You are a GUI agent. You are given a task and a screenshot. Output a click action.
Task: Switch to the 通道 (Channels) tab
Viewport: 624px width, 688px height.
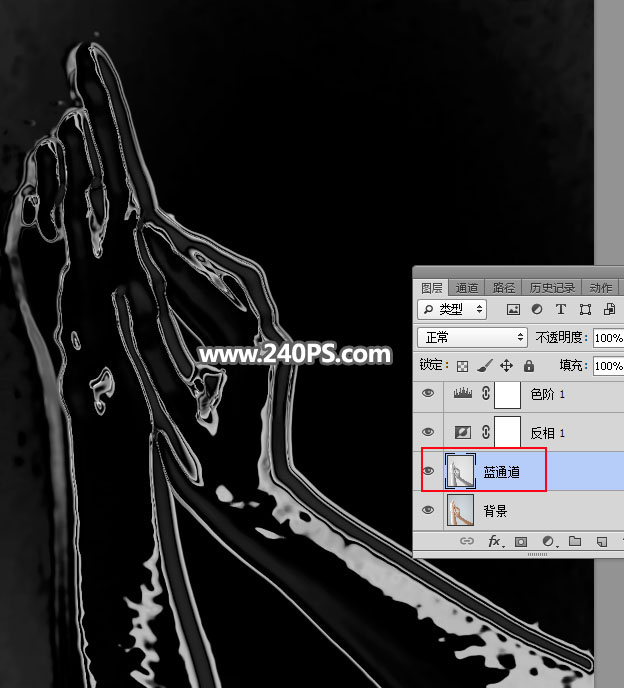466,288
